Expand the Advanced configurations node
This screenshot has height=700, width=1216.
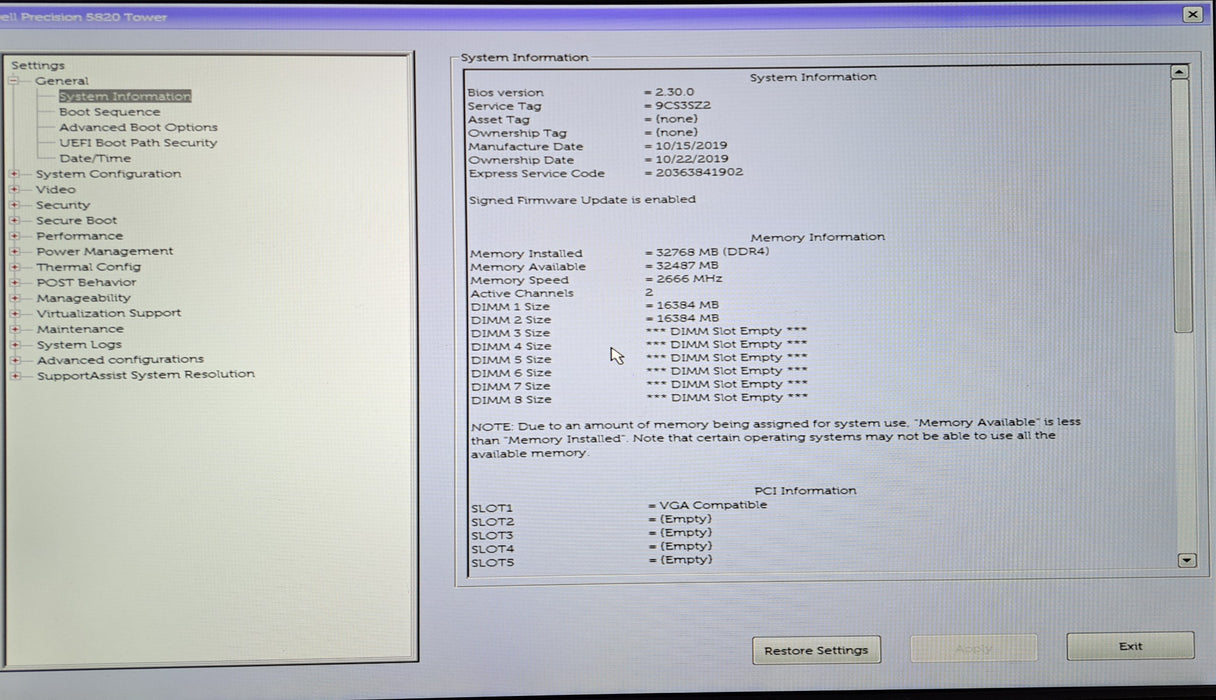click(x=15, y=360)
